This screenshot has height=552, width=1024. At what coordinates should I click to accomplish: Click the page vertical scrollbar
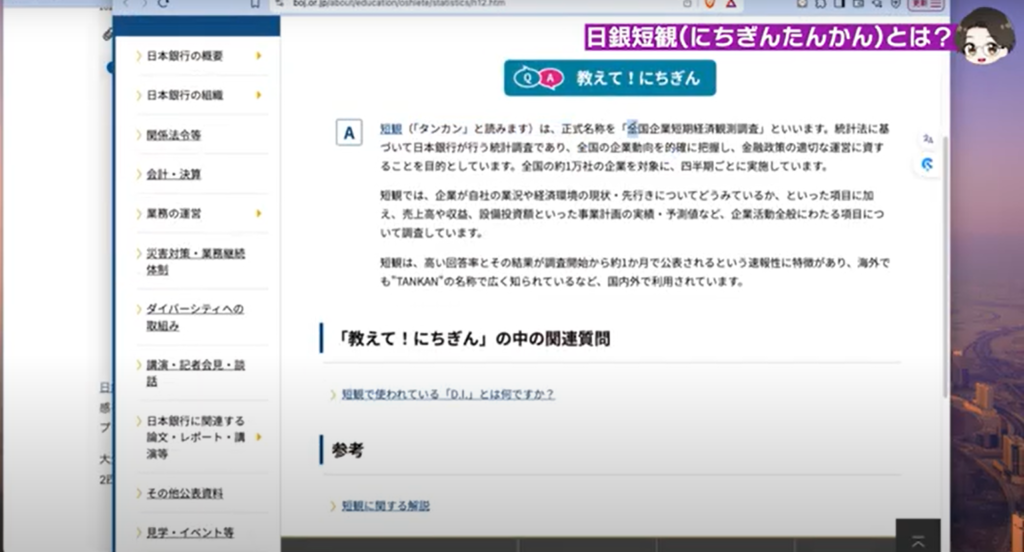(945, 265)
